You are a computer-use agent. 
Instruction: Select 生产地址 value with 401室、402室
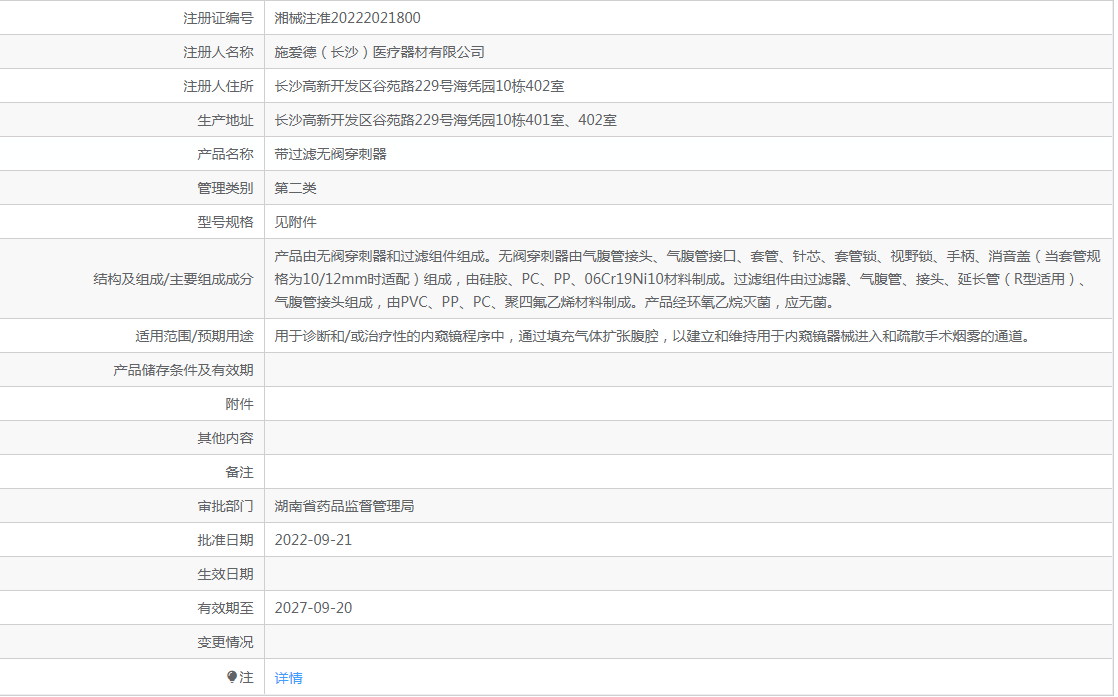[446, 120]
